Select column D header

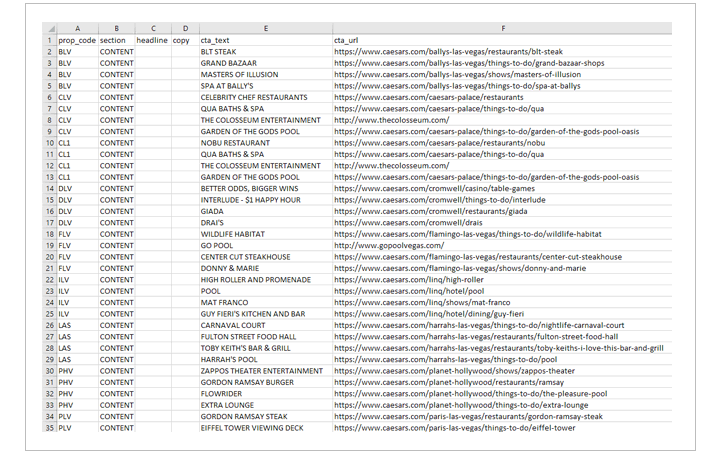click(184, 28)
